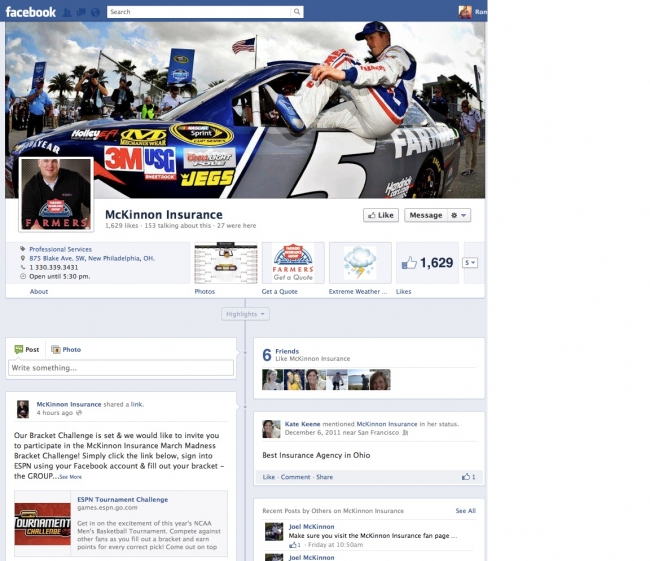
Task: Click the Recent Posts by Others heading
Action: point(333,511)
